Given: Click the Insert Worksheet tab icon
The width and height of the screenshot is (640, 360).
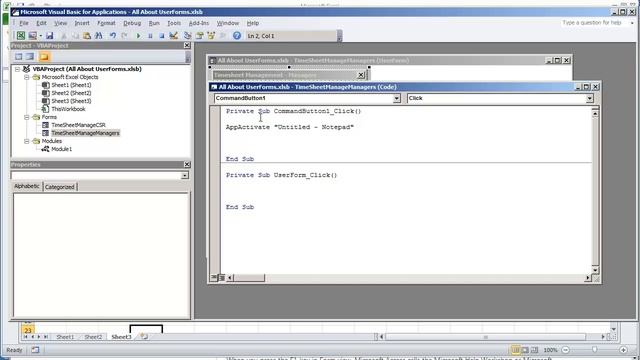Looking at the screenshot, I should pos(144,337).
